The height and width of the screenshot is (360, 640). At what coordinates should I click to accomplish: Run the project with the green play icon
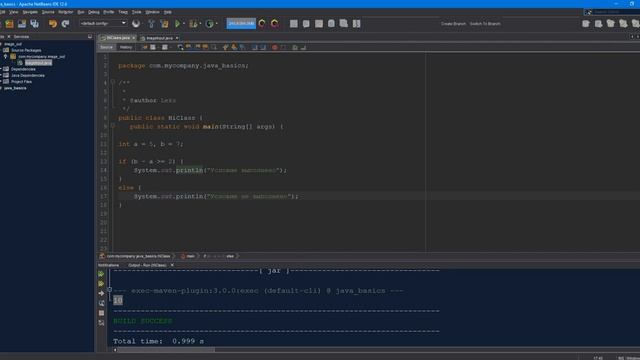pyautogui.click(x=178, y=24)
